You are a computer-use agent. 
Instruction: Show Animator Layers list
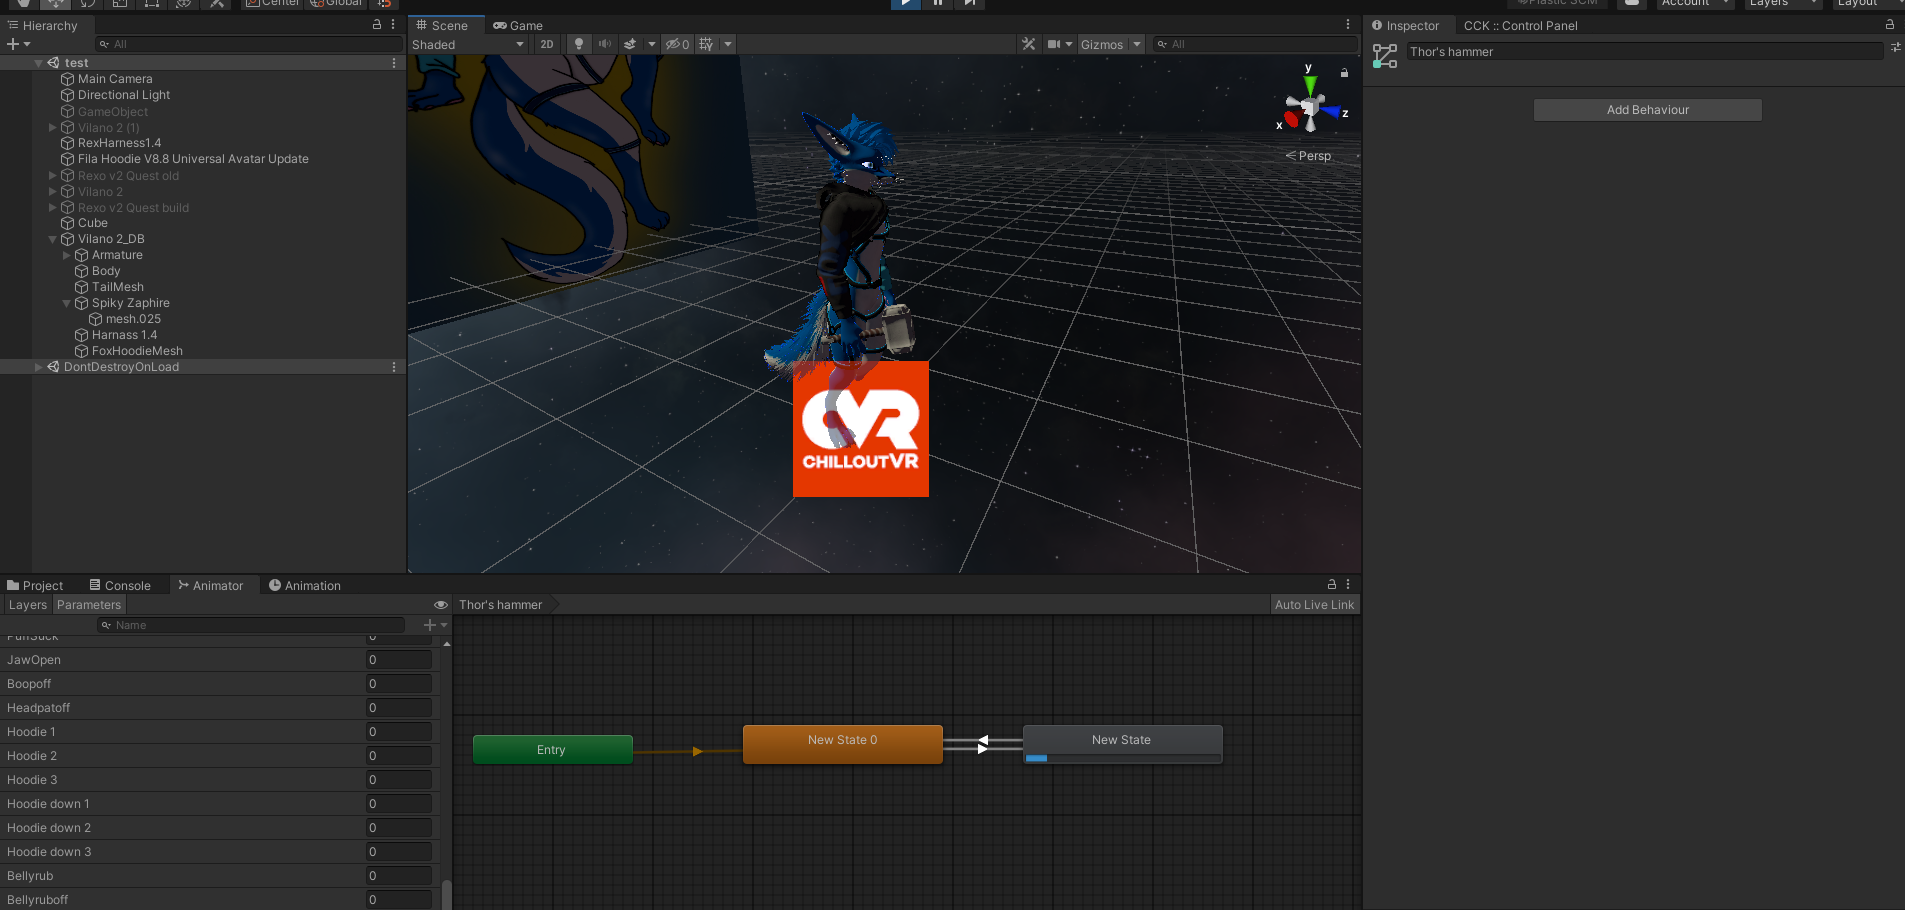28,605
